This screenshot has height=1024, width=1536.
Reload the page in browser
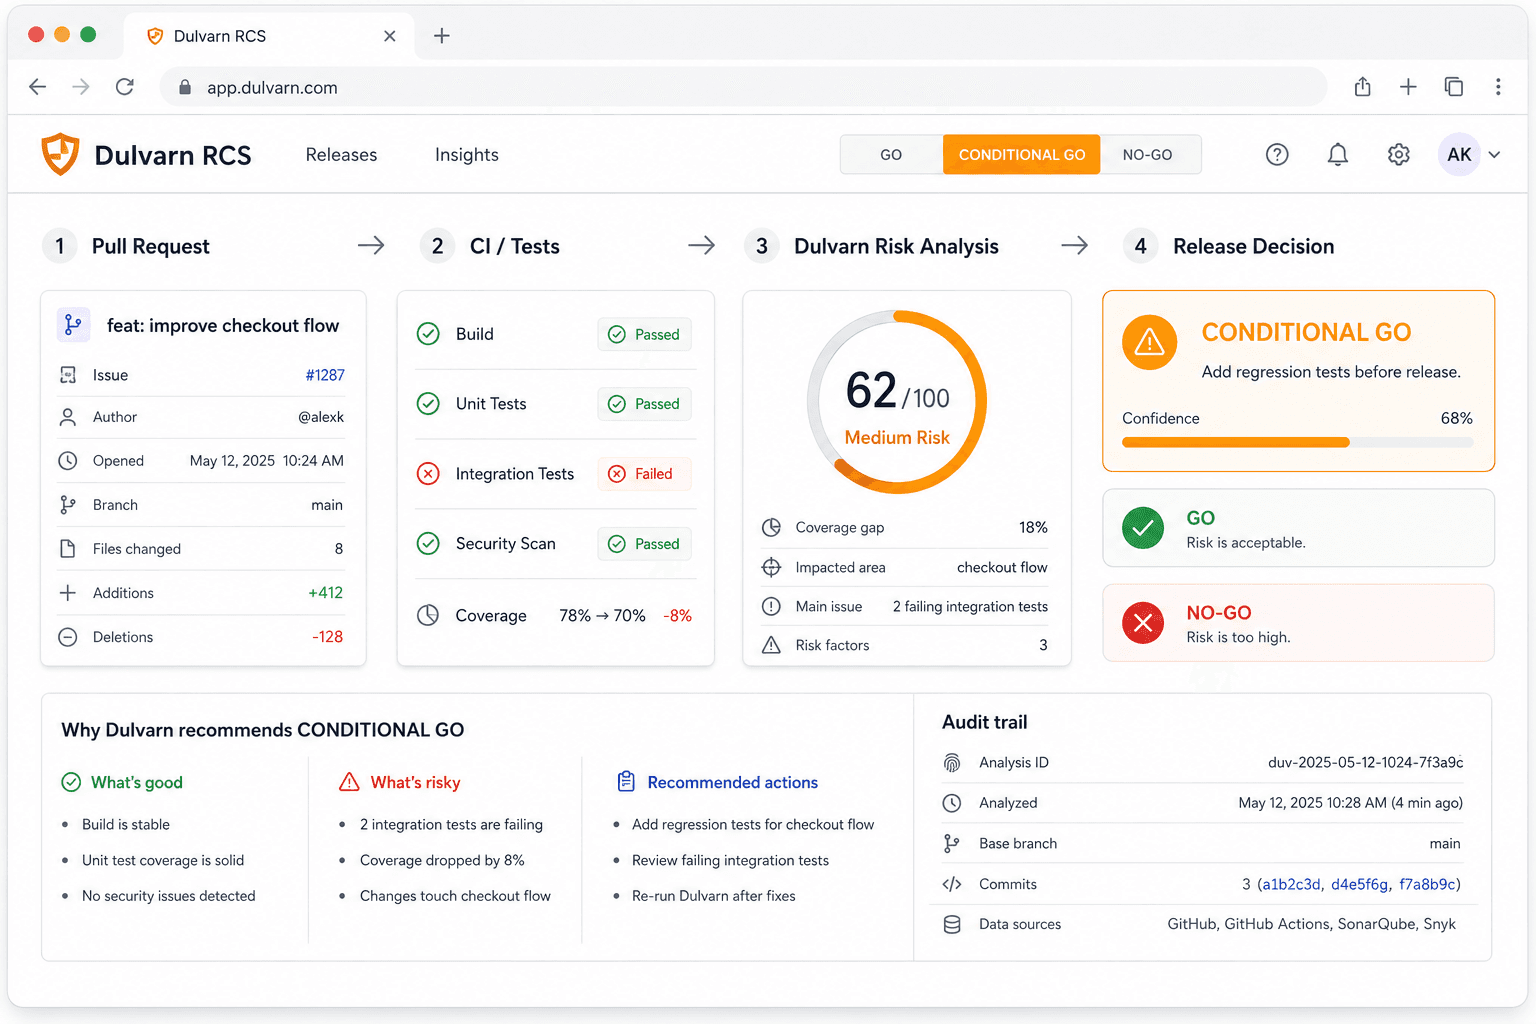(x=125, y=87)
